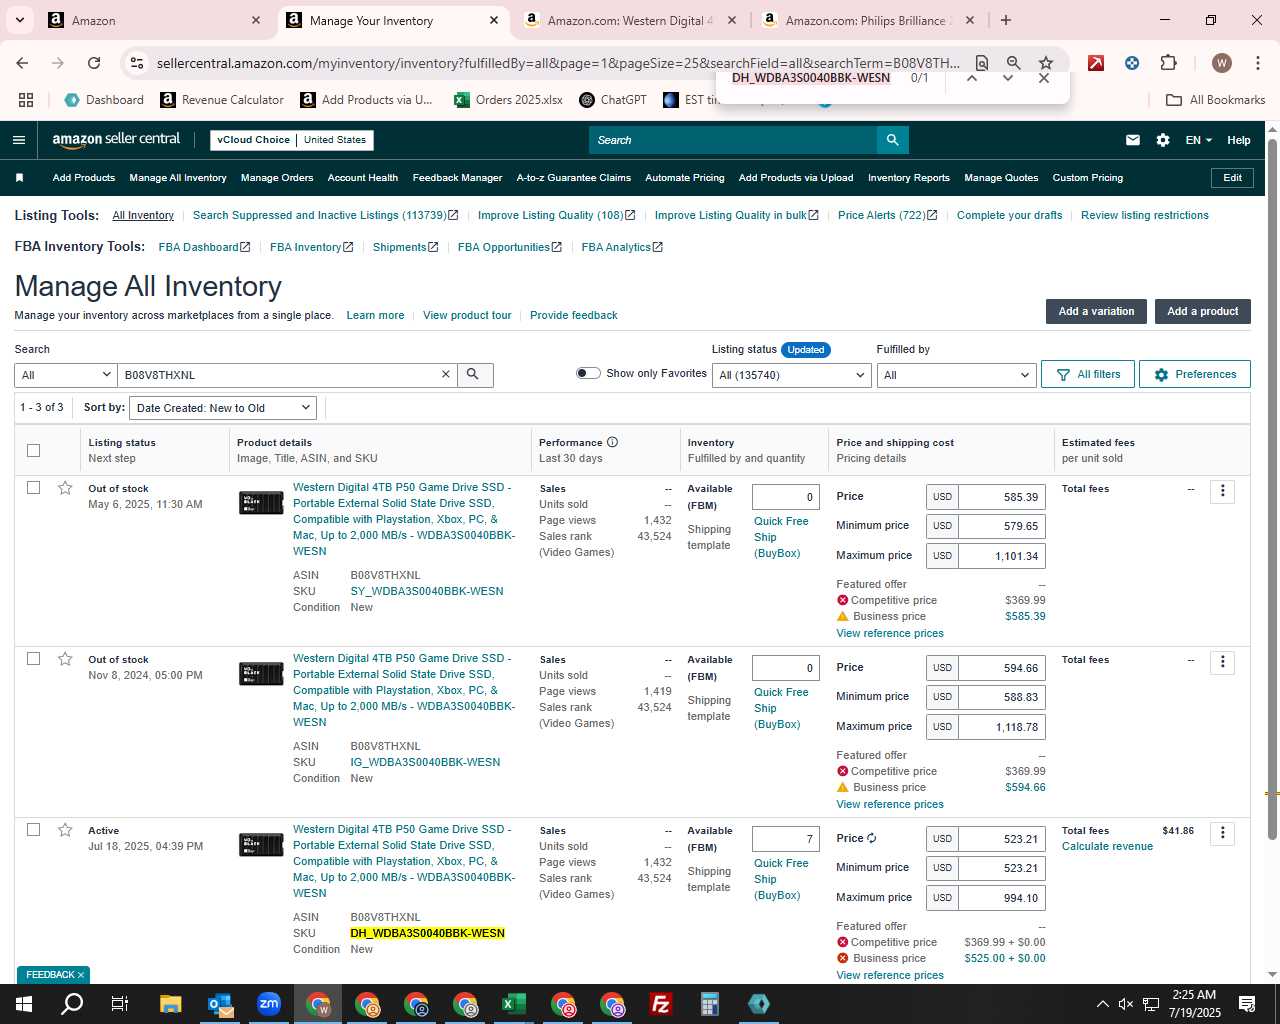
Task: Open Feedback Manager menu item
Action: click(457, 178)
